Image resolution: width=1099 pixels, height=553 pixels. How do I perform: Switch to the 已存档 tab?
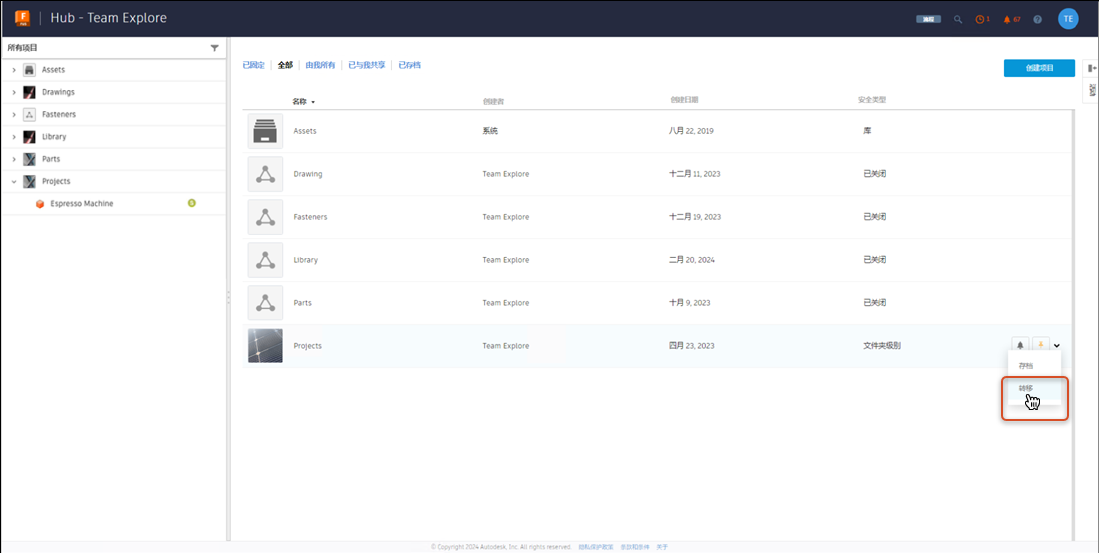409,65
